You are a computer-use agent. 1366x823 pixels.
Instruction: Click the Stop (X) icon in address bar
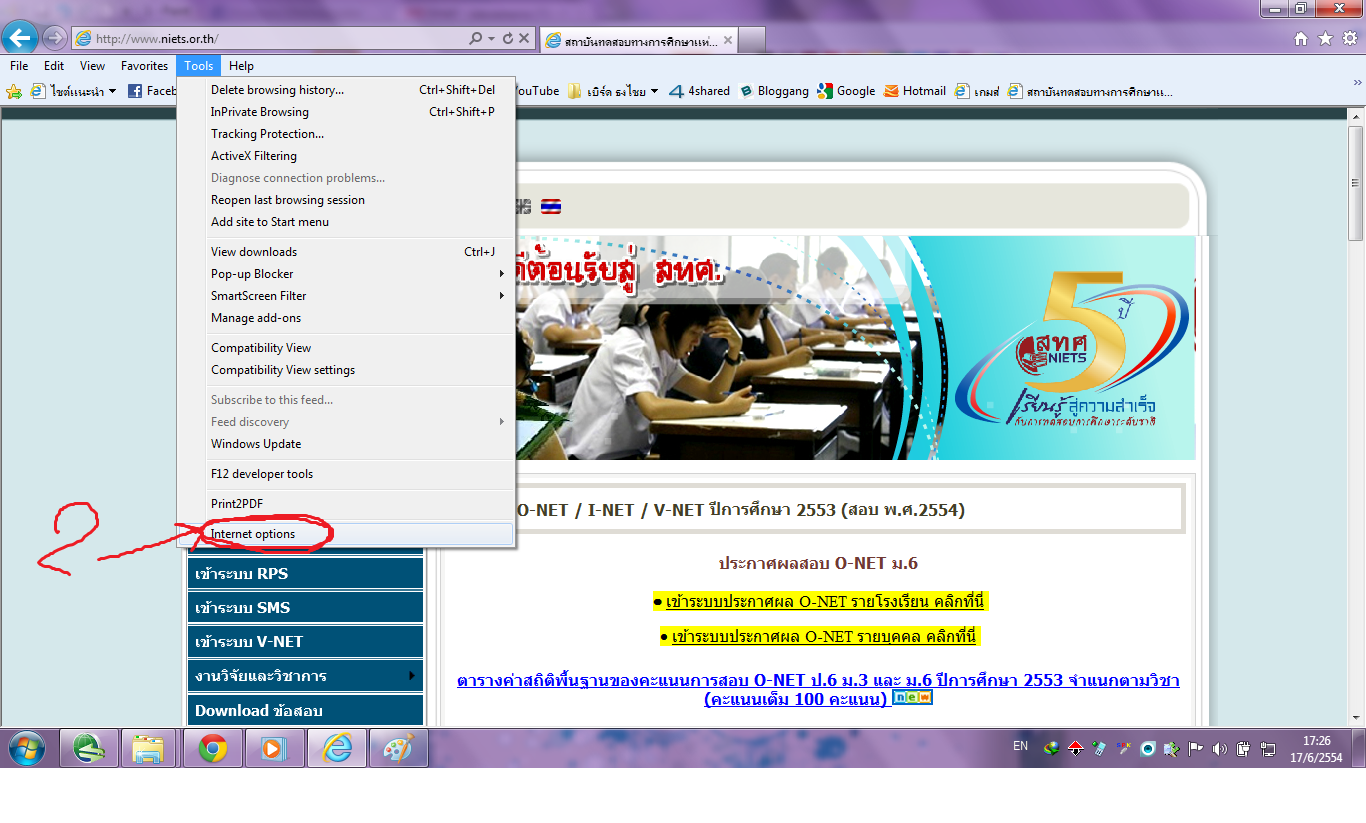click(x=524, y=39)
